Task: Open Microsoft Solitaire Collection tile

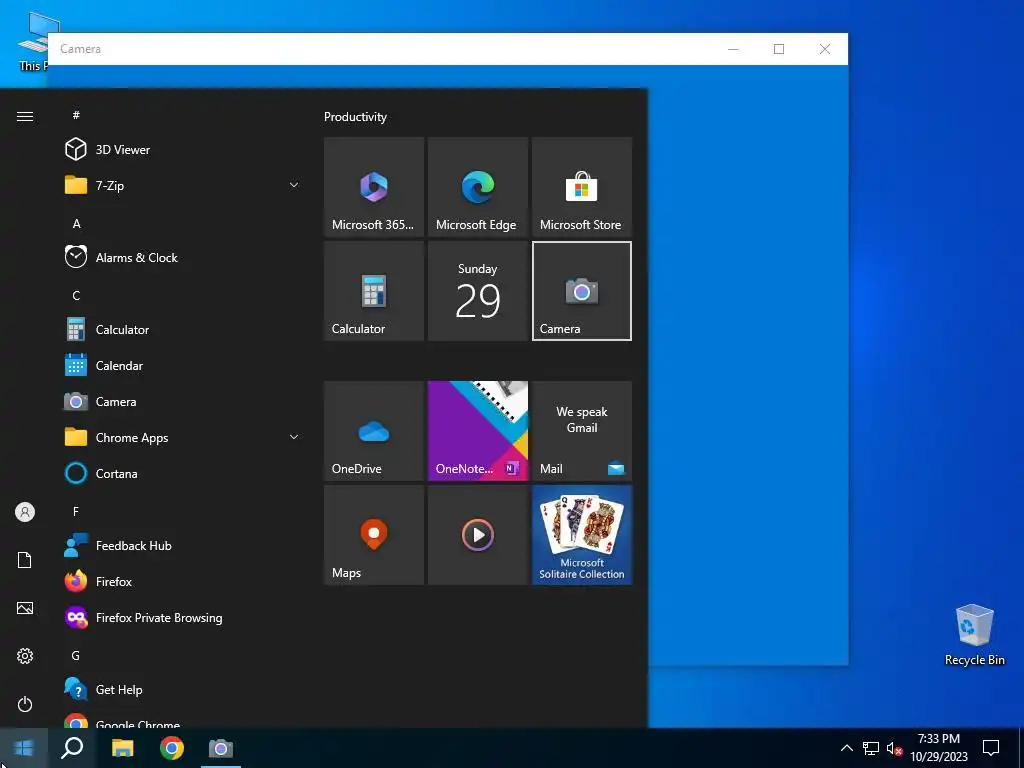Action: pos(582,535)
